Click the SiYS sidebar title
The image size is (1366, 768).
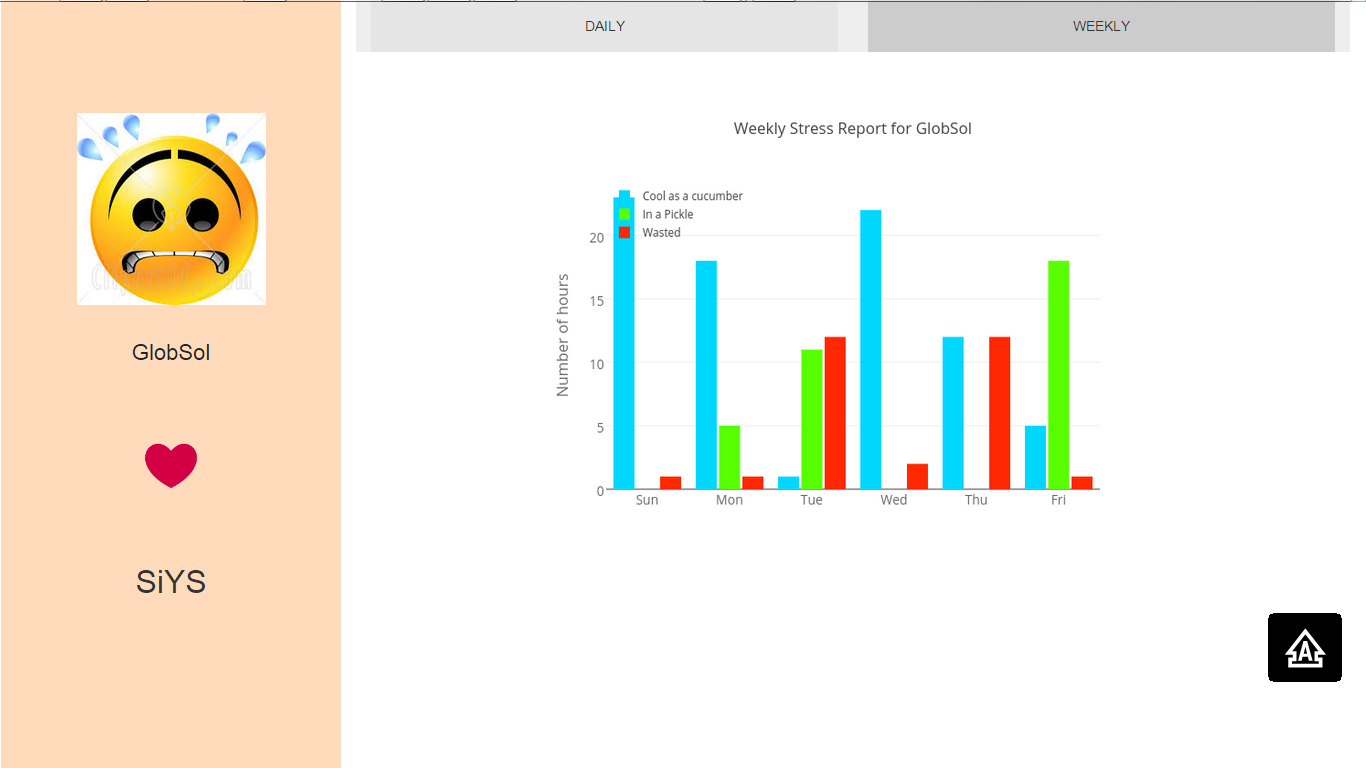(x=171, y=582)
